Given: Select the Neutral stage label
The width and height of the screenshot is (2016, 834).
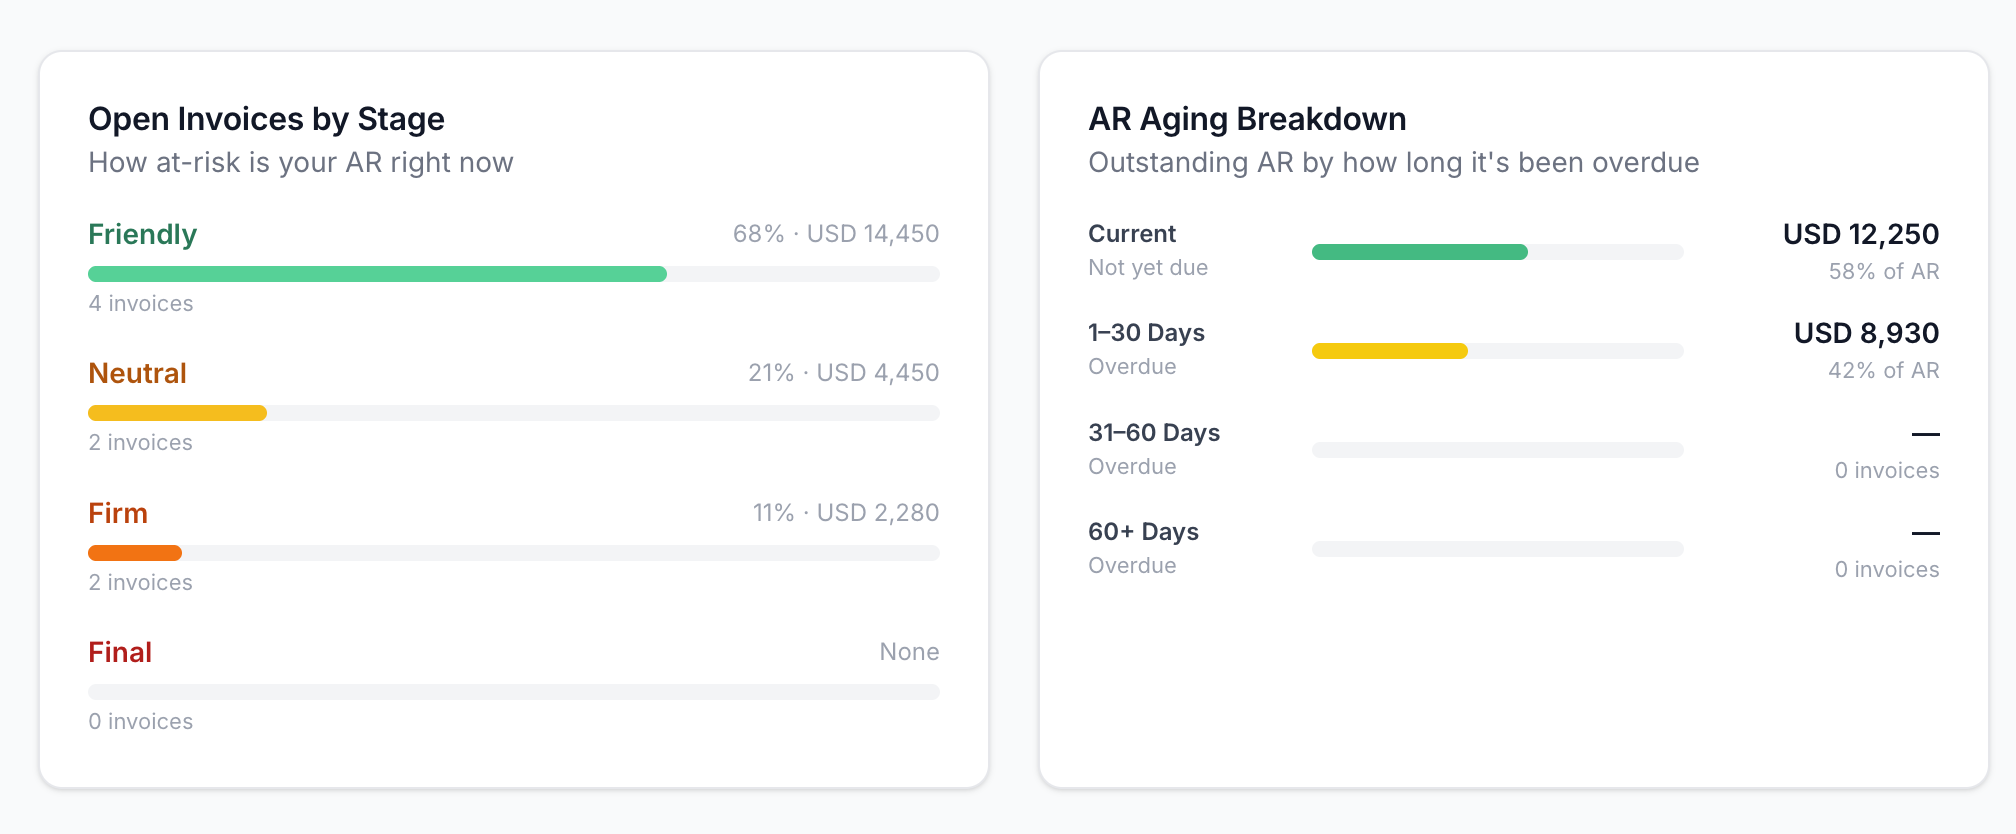Looking at the screenshot, I should (x=137, y=373).
